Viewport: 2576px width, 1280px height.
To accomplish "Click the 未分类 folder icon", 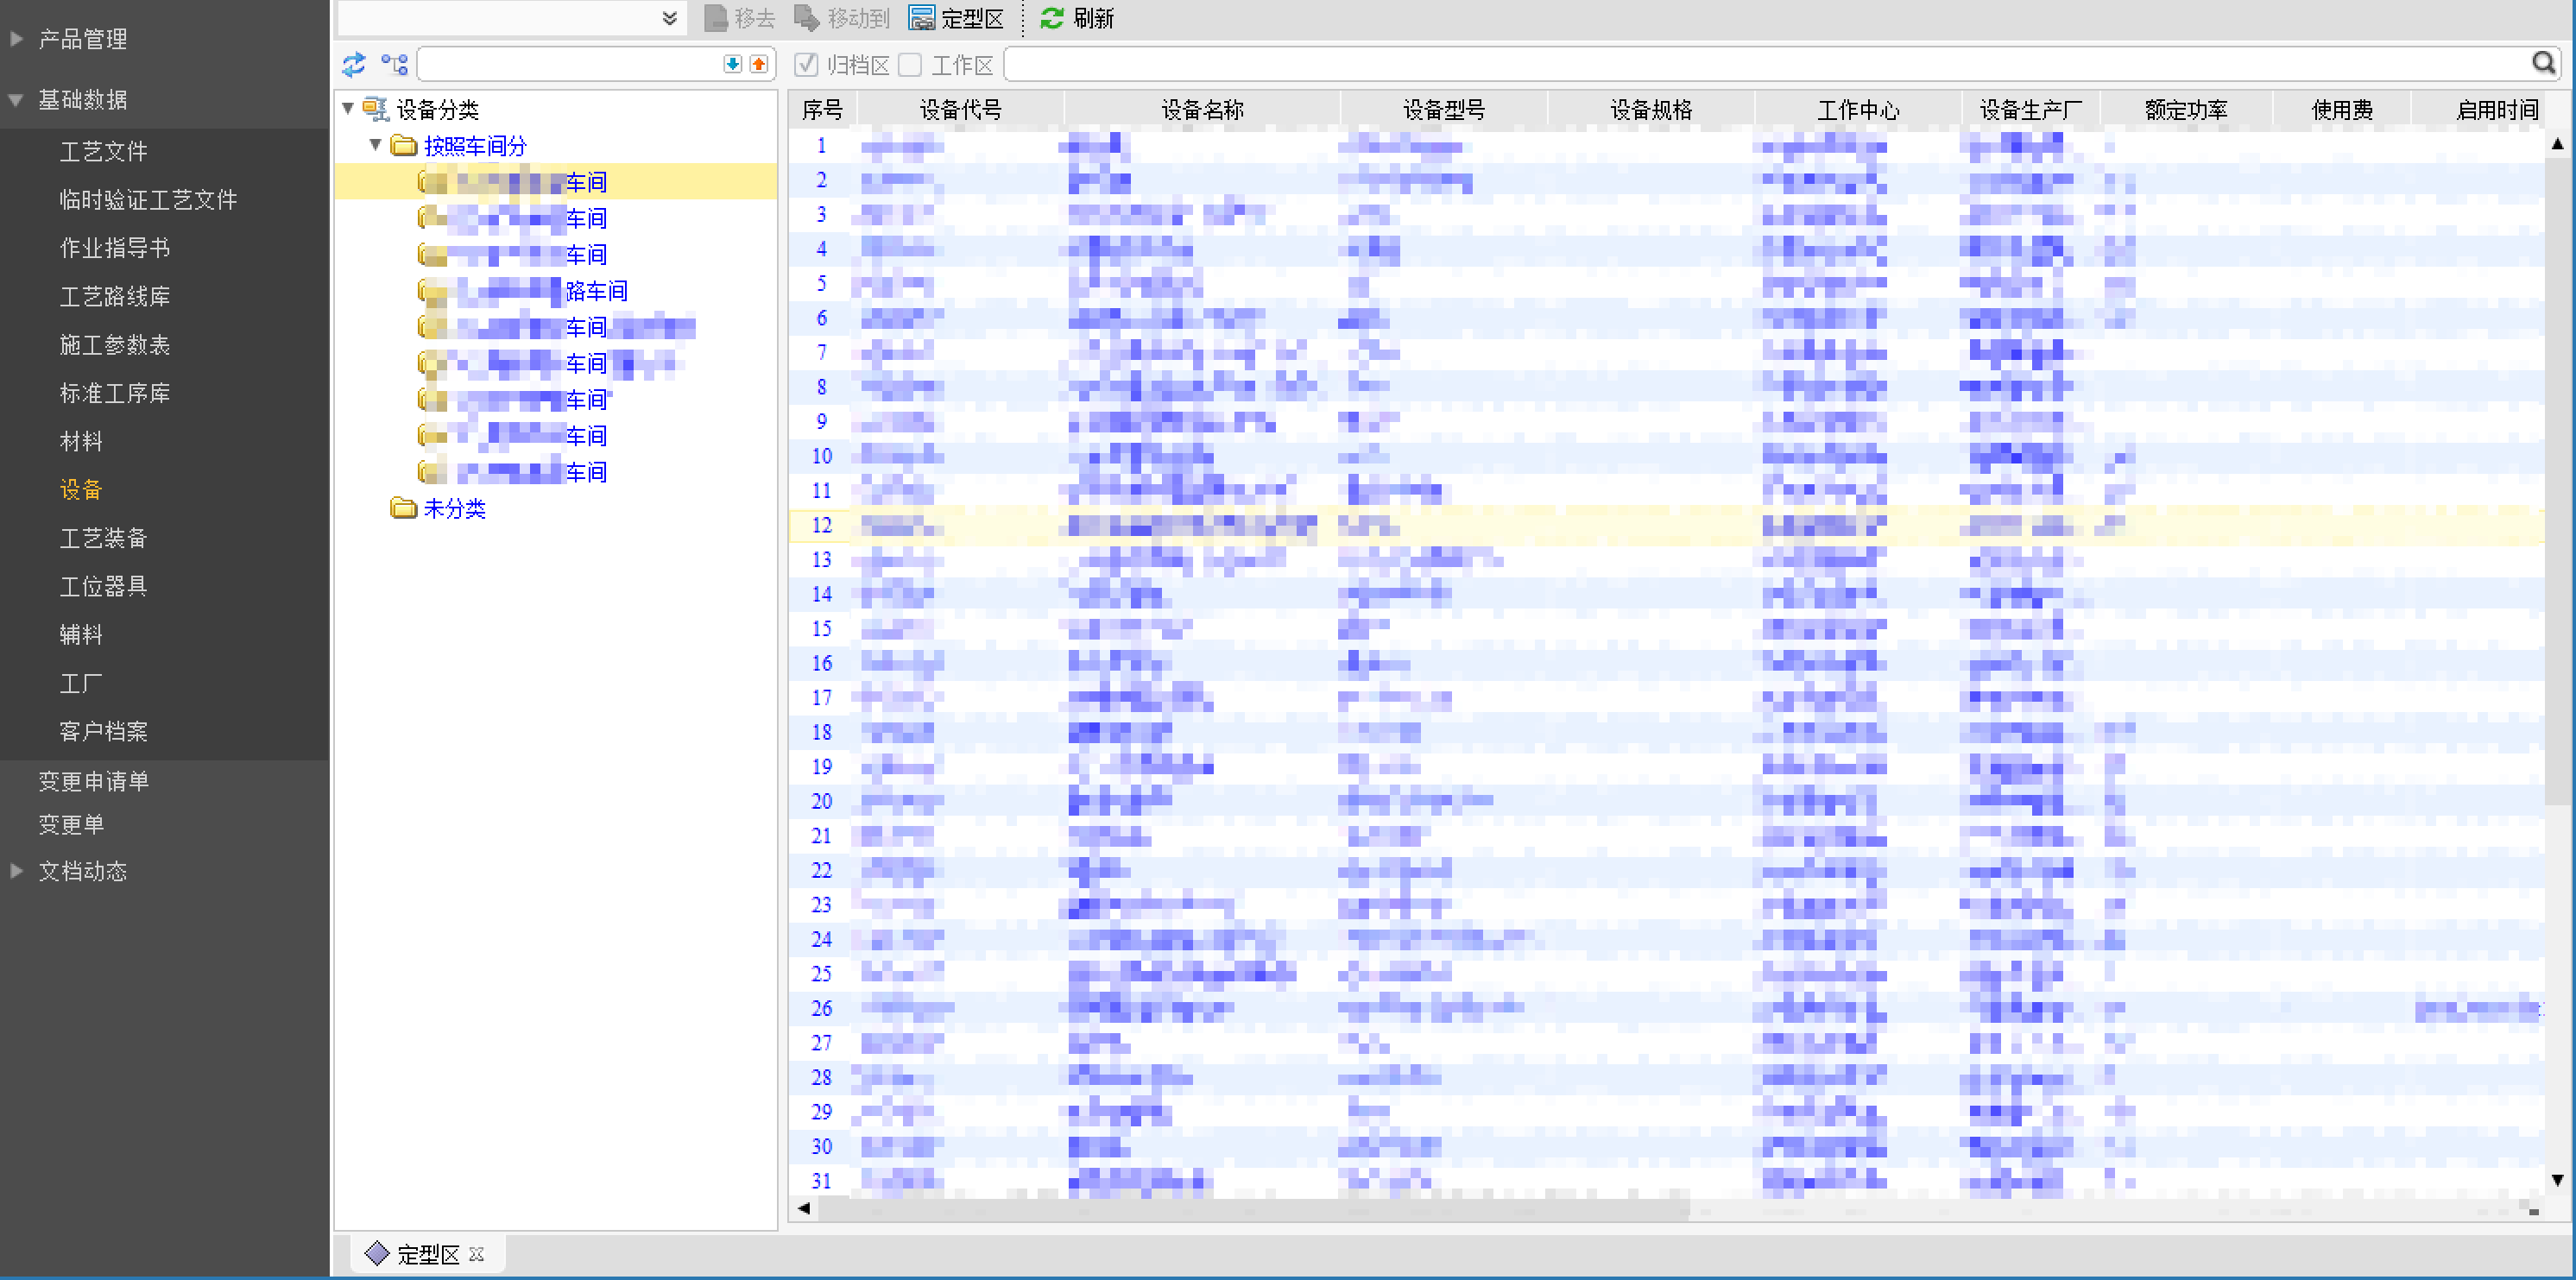I will tap(404, 509).
